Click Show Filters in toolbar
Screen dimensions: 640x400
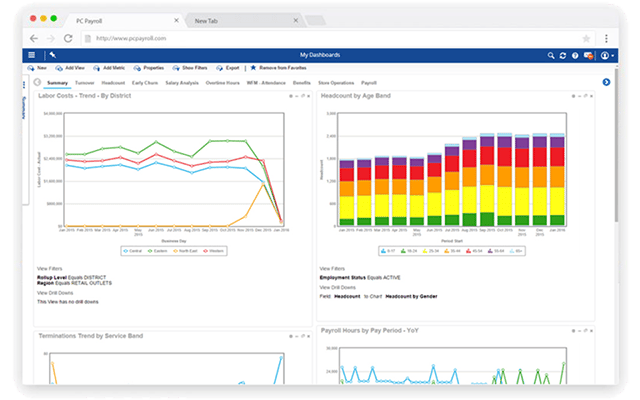190,68
